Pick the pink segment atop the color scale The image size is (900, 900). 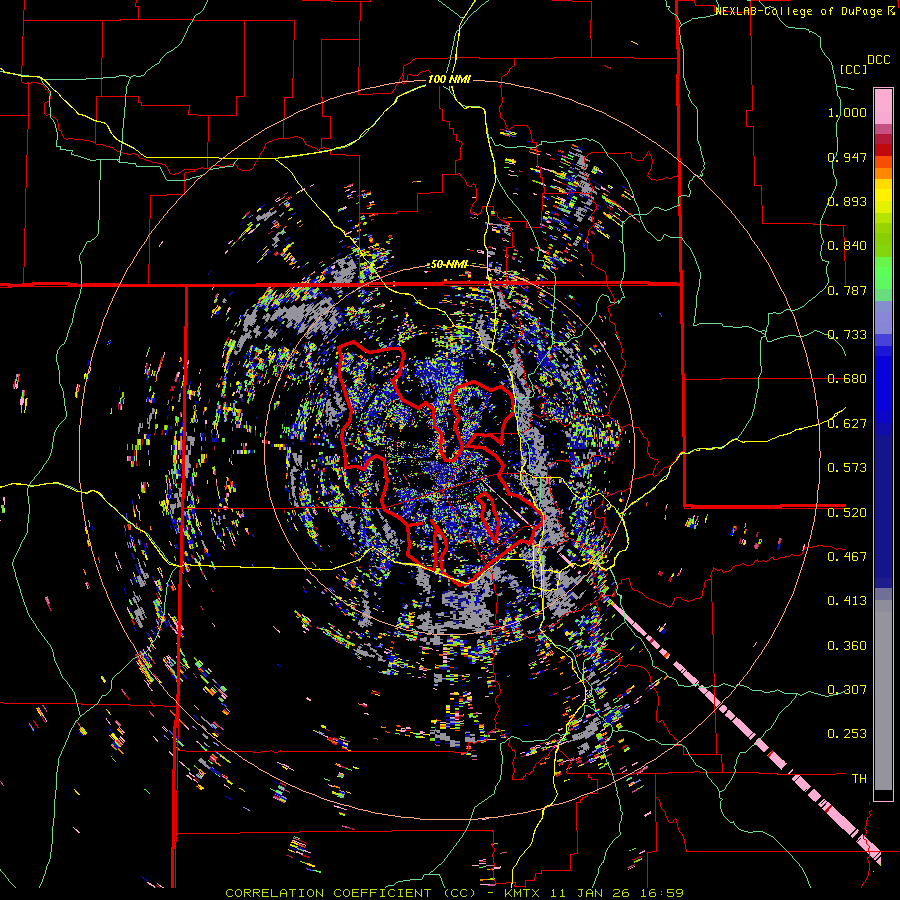[x=883, y=106]
